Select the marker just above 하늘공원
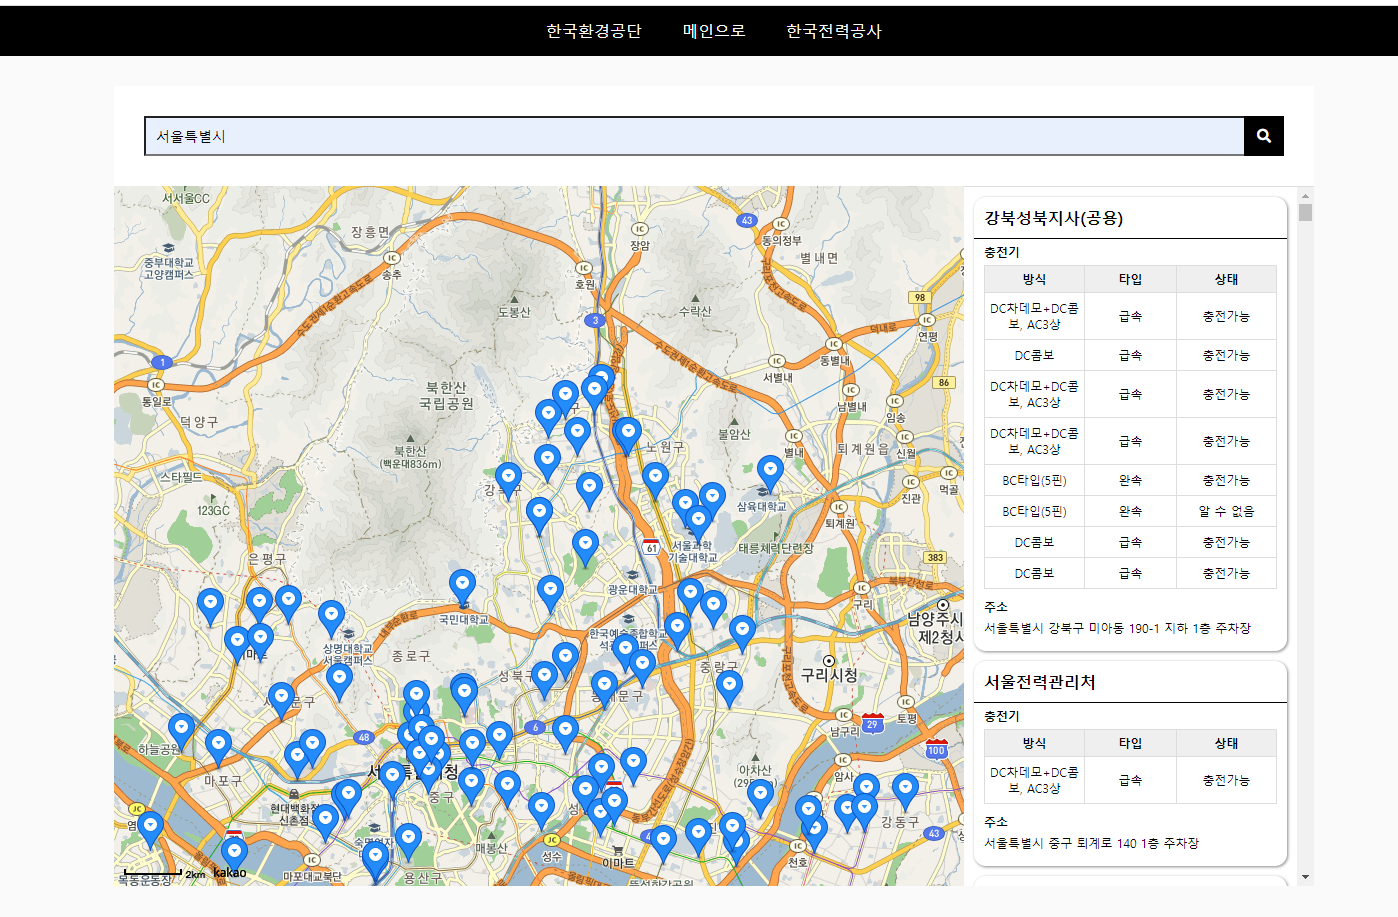This screenshot has height=917, width=1398. [181, 730]
